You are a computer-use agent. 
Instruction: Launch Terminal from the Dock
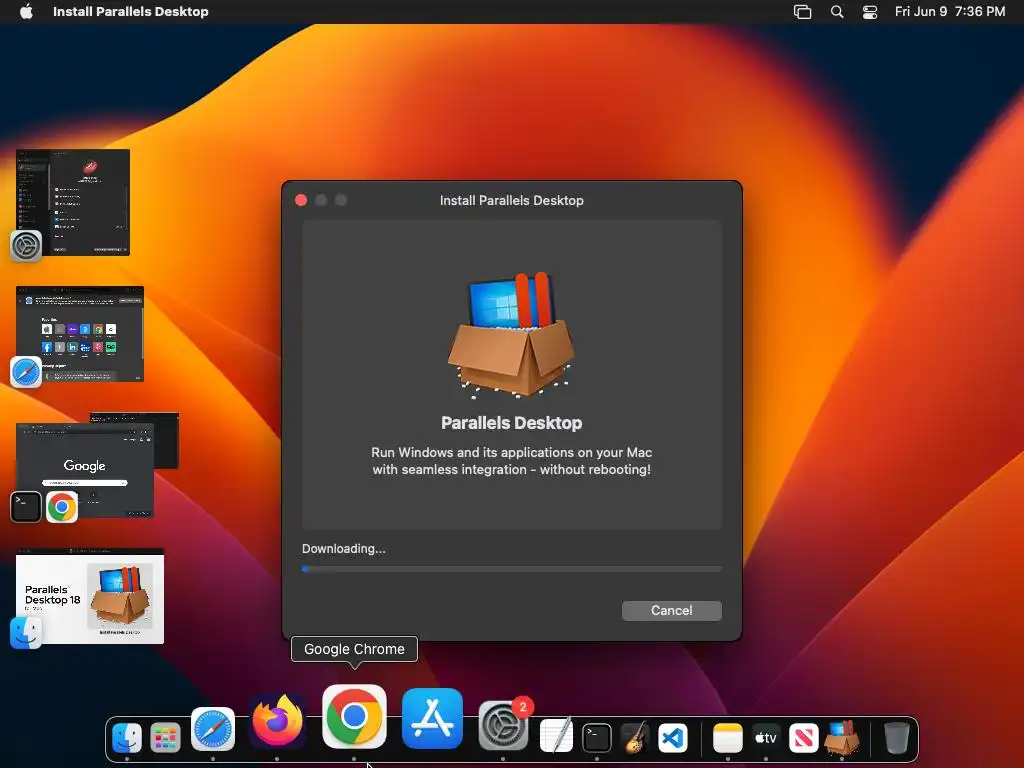pos(596,739)
